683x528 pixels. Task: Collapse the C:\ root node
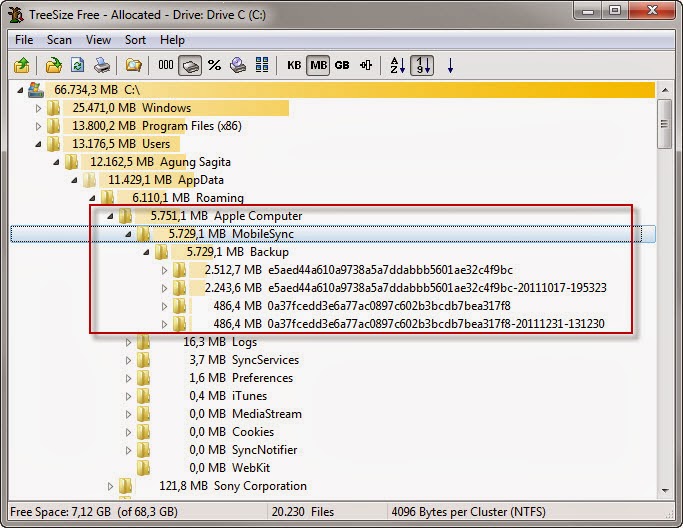(x=20, y=90)
